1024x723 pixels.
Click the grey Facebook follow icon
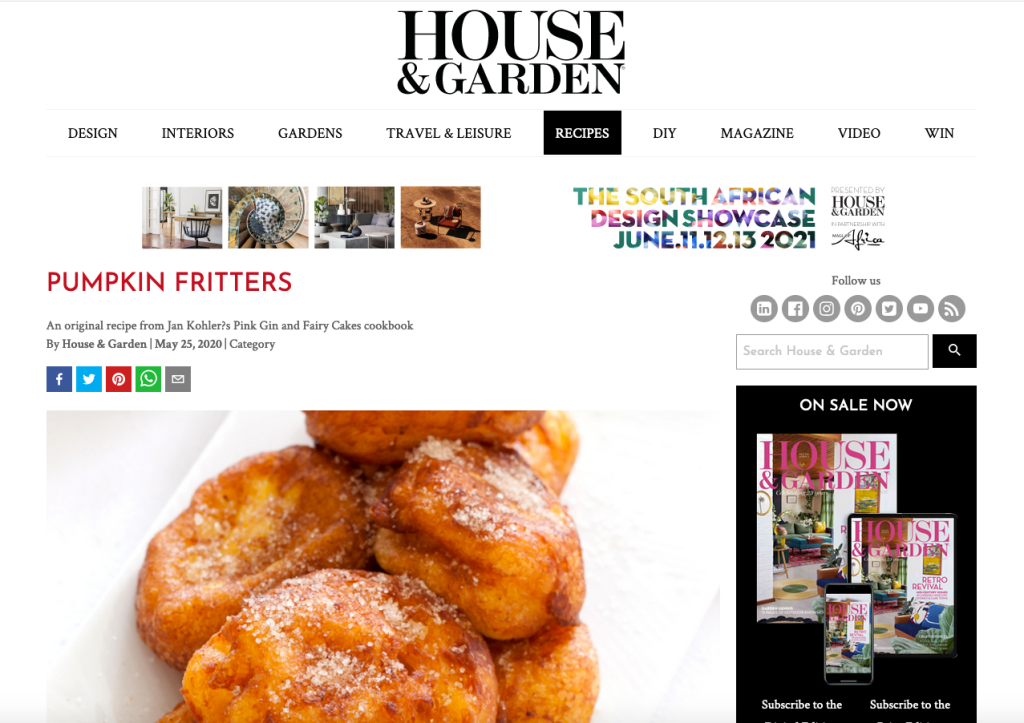tap(795, 308)
